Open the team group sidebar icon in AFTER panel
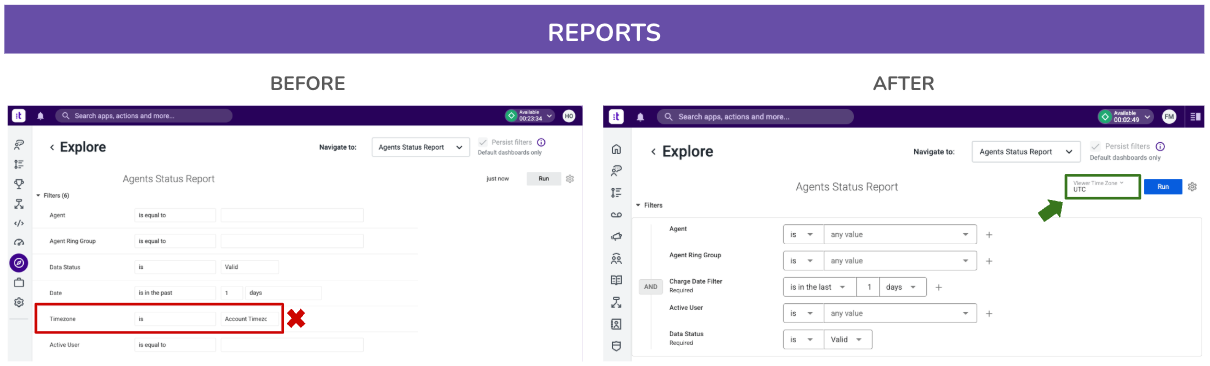Image resolution: width=1210 pixels, height=366 pixels. 617,258
